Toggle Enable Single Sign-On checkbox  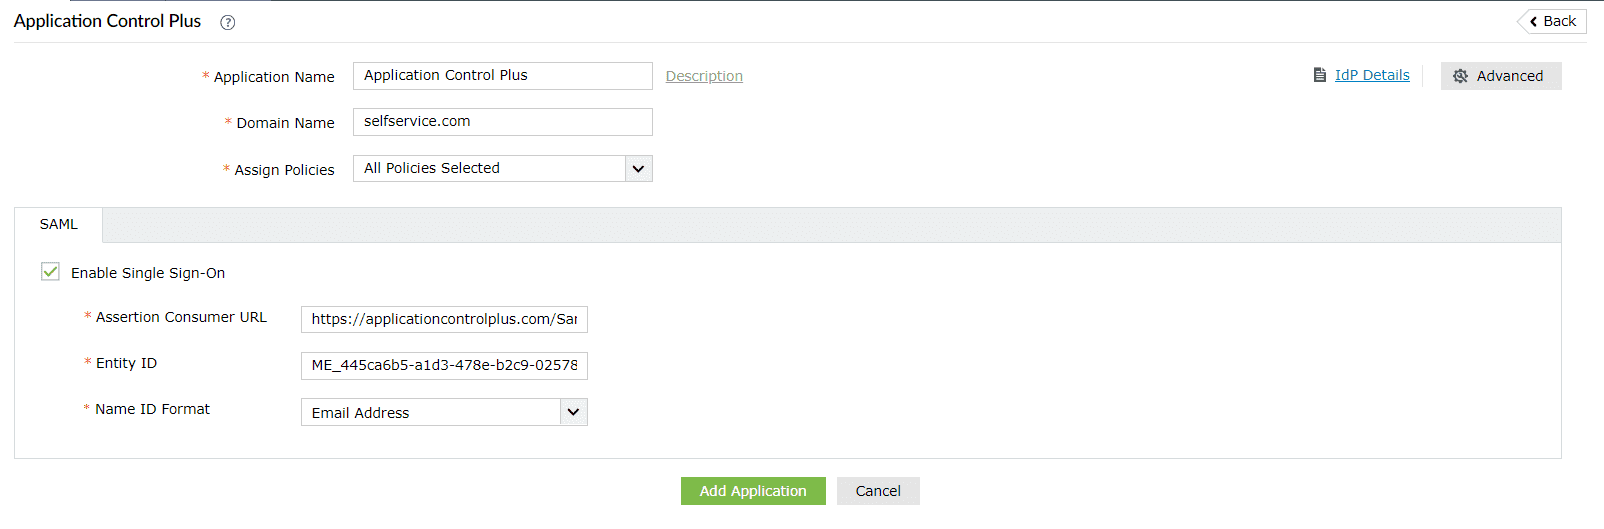[x=50, y=272]
